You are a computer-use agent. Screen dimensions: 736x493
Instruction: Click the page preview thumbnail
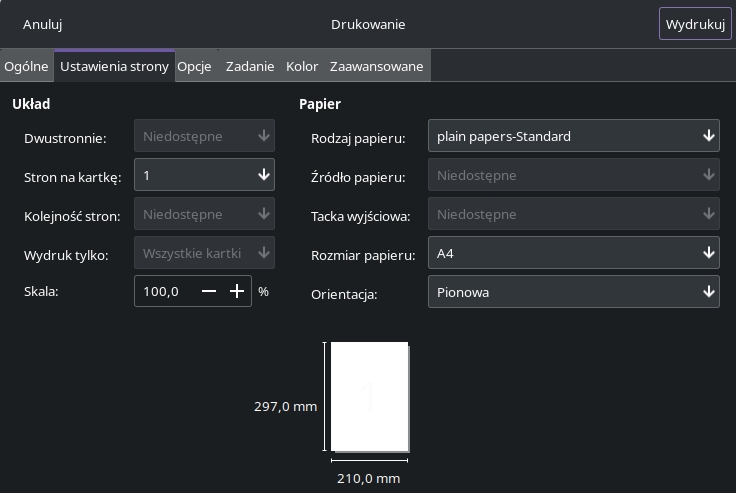[370, 397]
